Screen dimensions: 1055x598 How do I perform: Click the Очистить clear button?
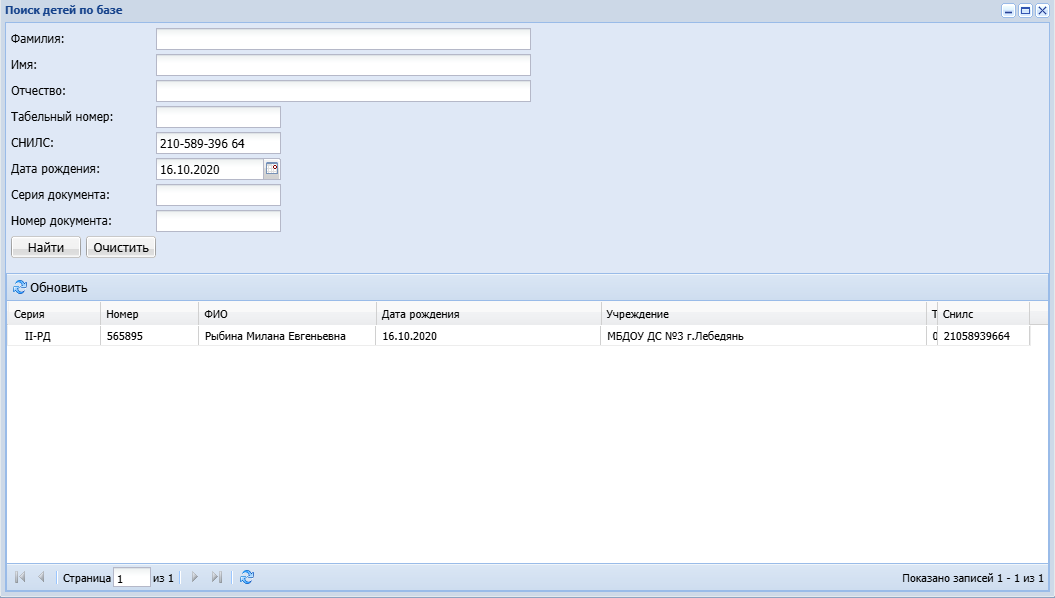pos(121,247)
